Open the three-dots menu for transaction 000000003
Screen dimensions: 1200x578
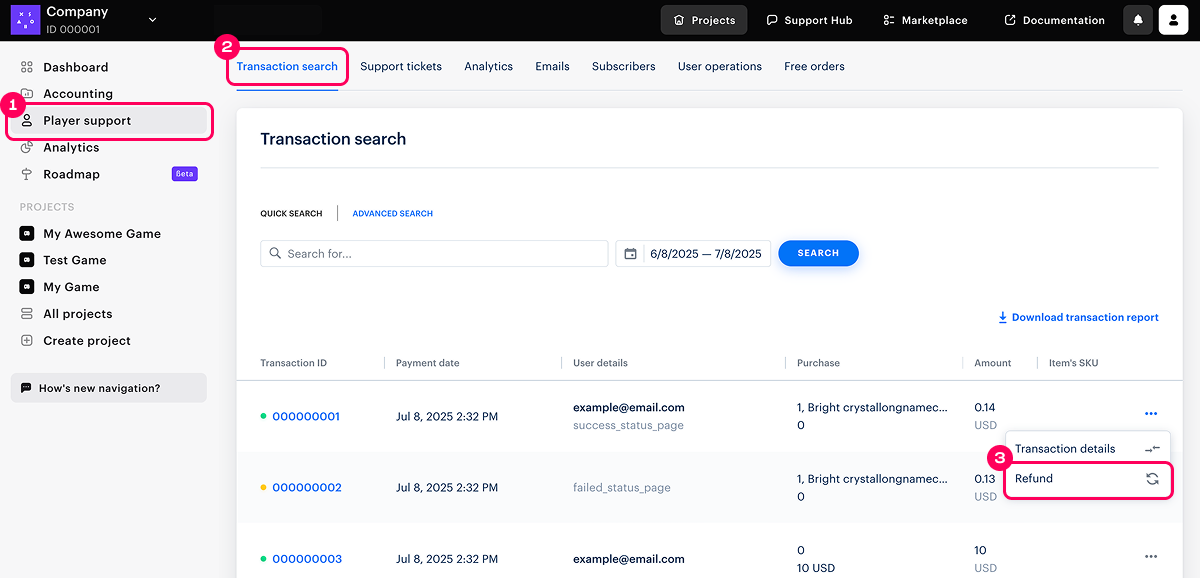tap(1151, 557)
